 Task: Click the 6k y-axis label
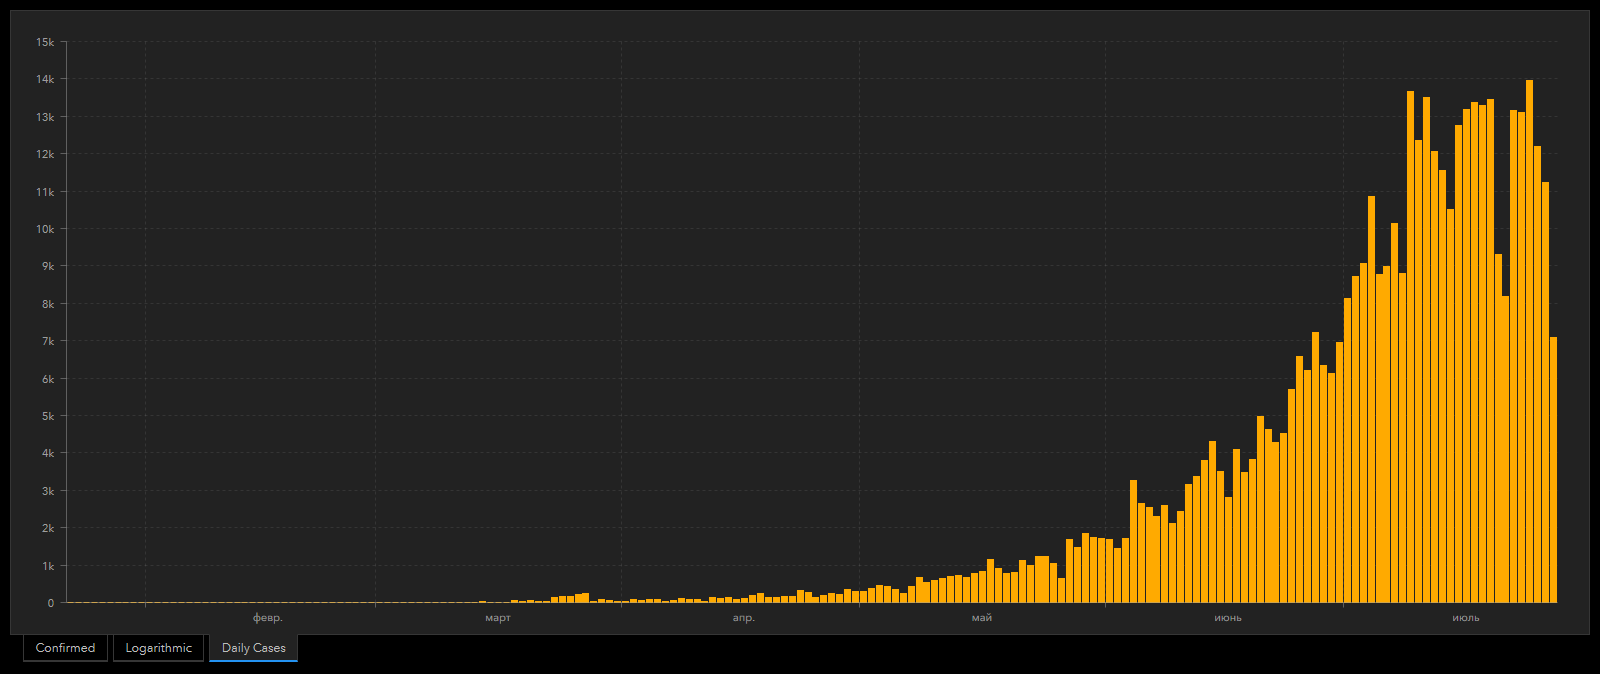(48, 379)
